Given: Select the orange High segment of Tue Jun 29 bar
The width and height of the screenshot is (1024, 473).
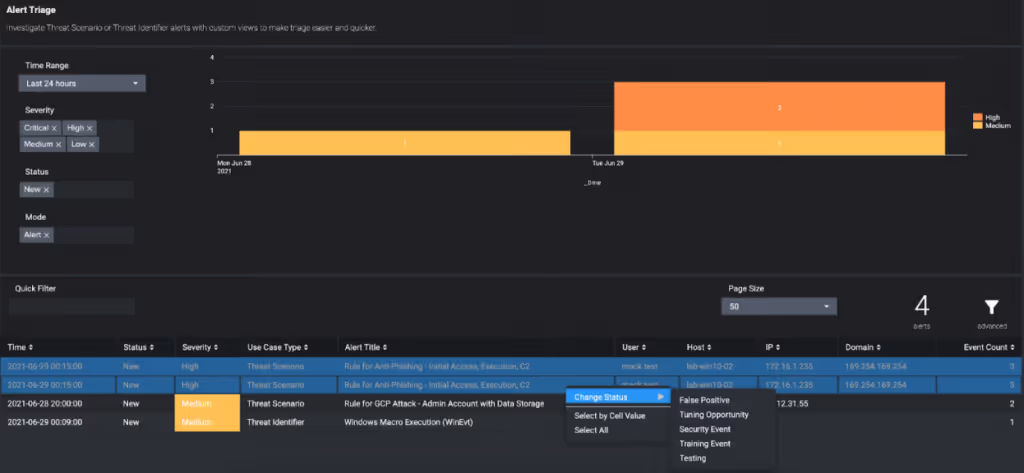Looking at the screenshot, I should 780,106.
